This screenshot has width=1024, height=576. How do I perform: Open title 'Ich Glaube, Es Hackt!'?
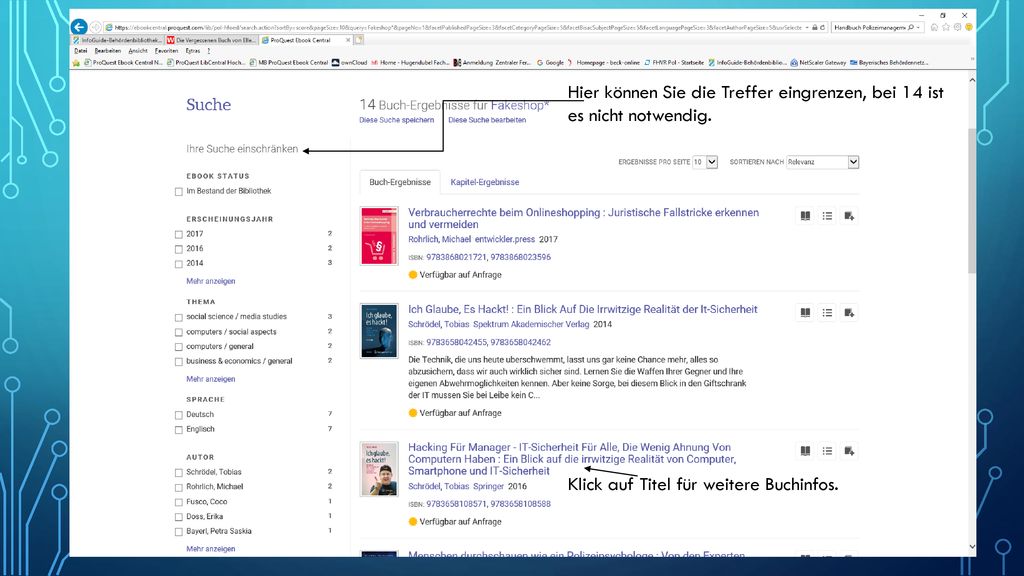tap(583, 310)
